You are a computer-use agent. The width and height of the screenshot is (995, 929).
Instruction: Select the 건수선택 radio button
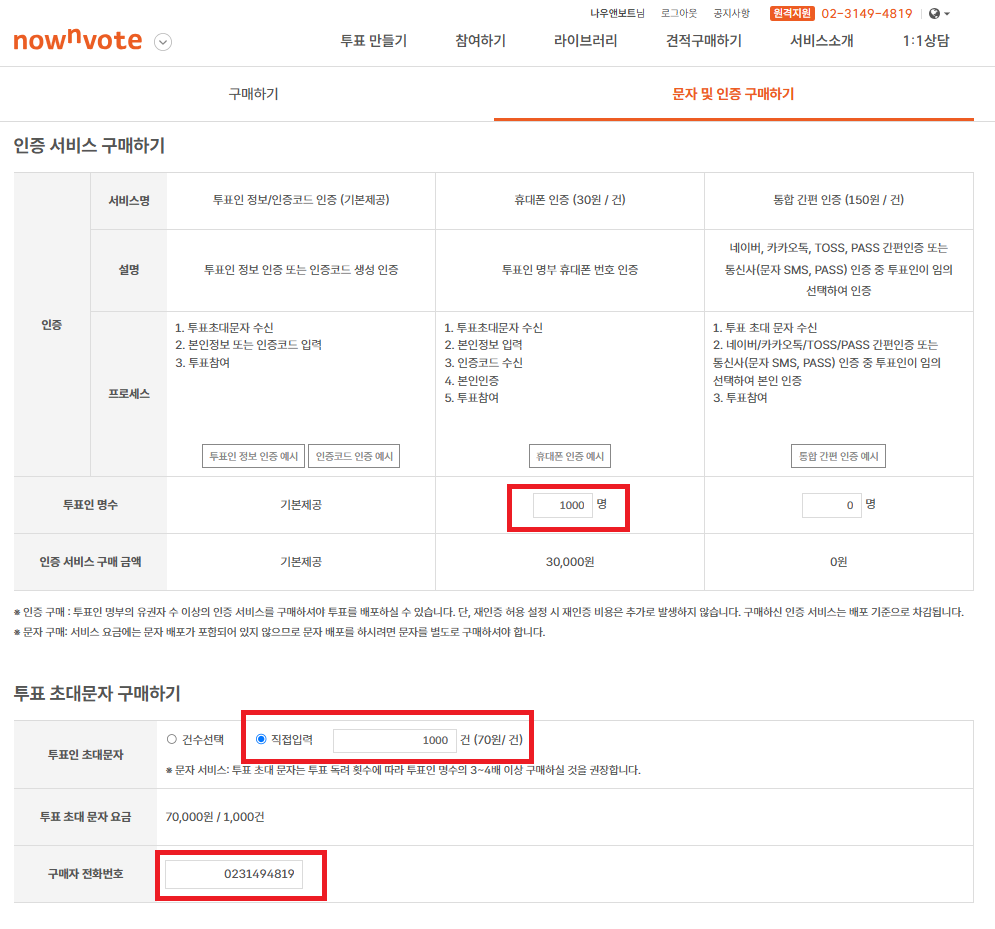(171, 739)
